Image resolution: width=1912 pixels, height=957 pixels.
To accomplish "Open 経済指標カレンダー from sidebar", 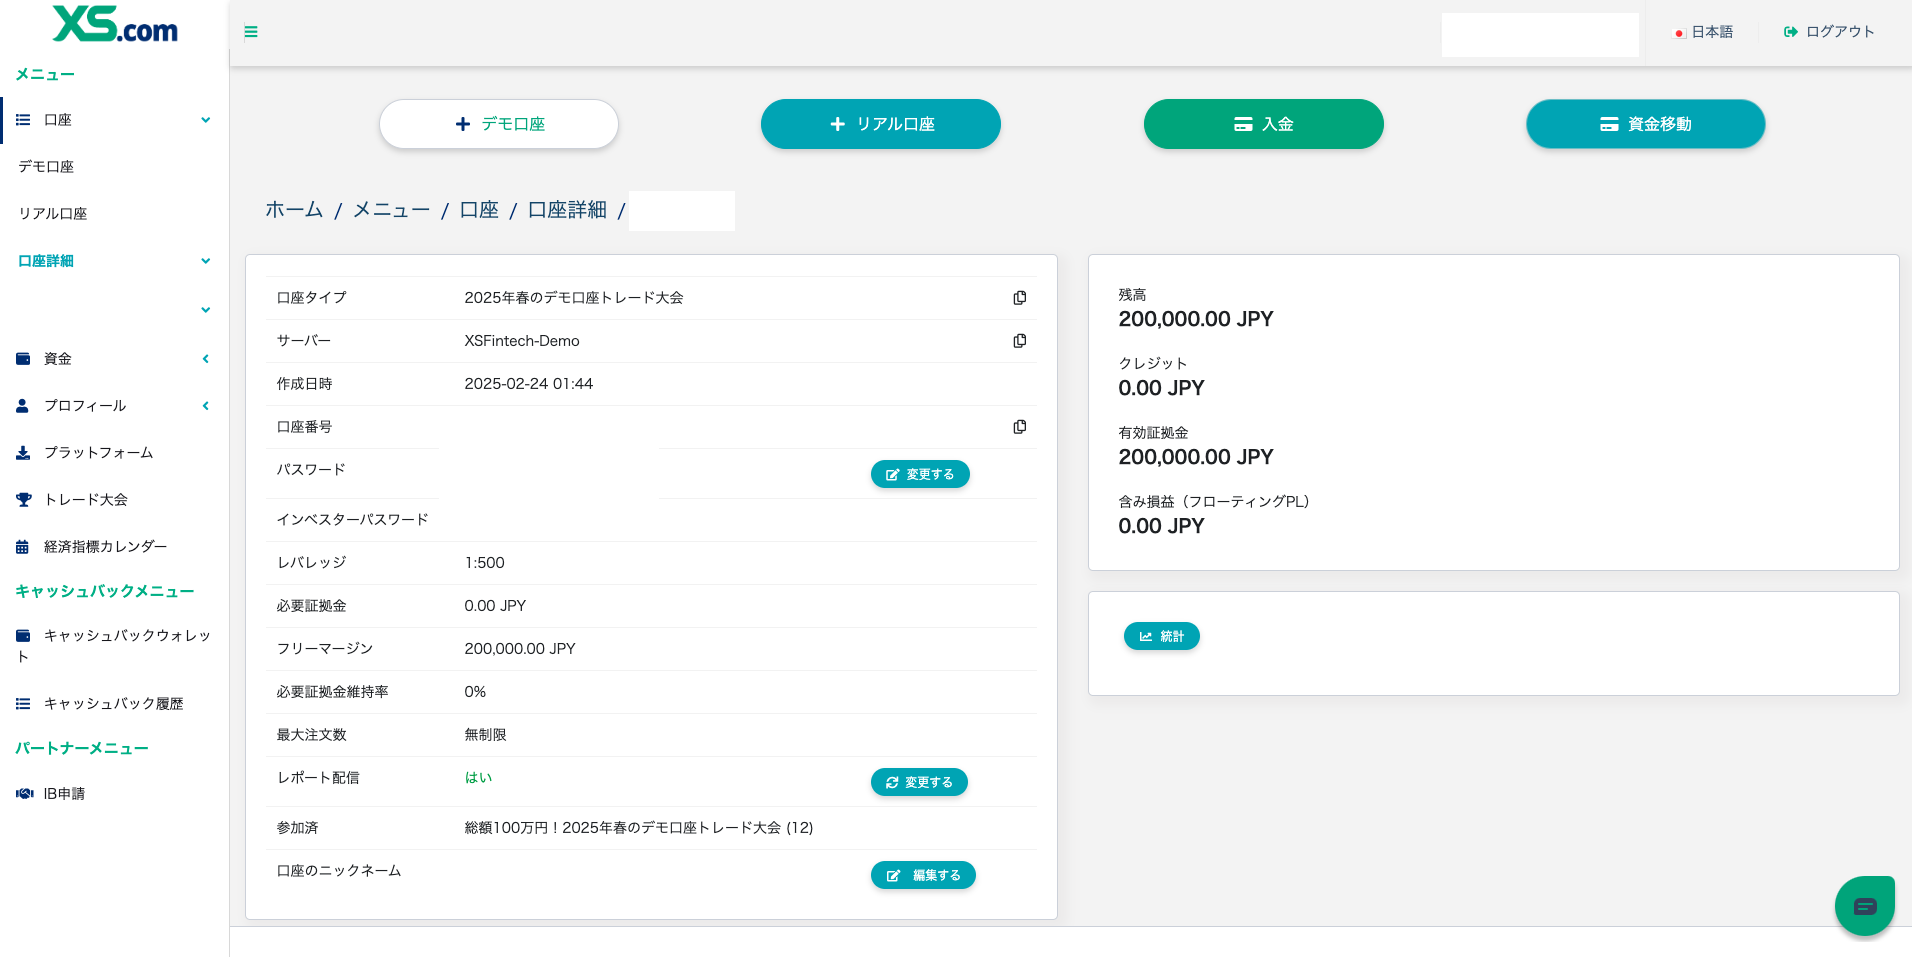I will pyautogui.click(x=105, y=547).
